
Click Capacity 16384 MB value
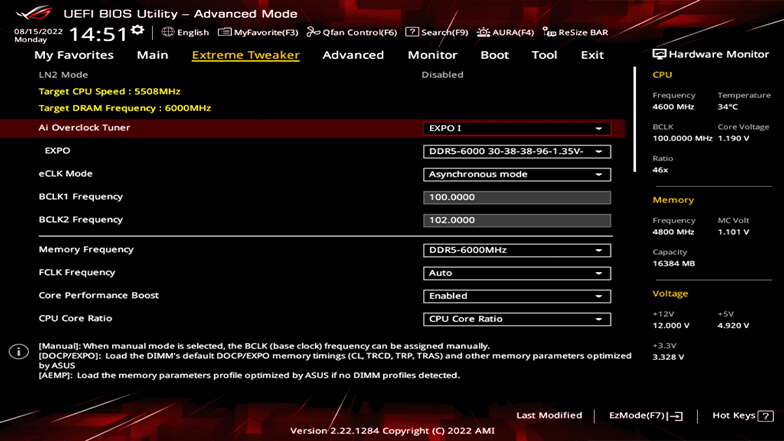(x=674, y=264)
